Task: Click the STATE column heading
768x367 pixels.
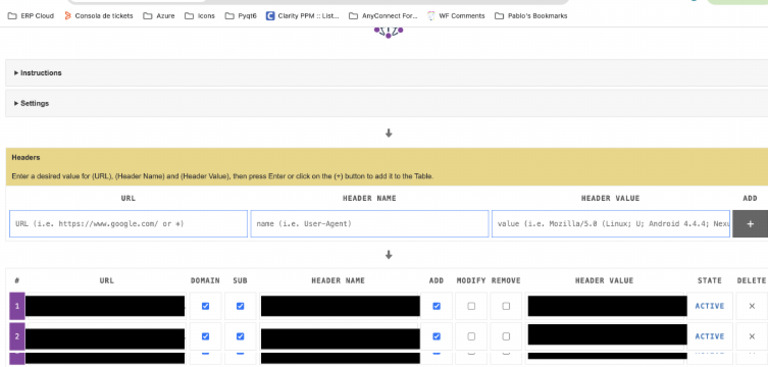Action: [x=710, y=281]
